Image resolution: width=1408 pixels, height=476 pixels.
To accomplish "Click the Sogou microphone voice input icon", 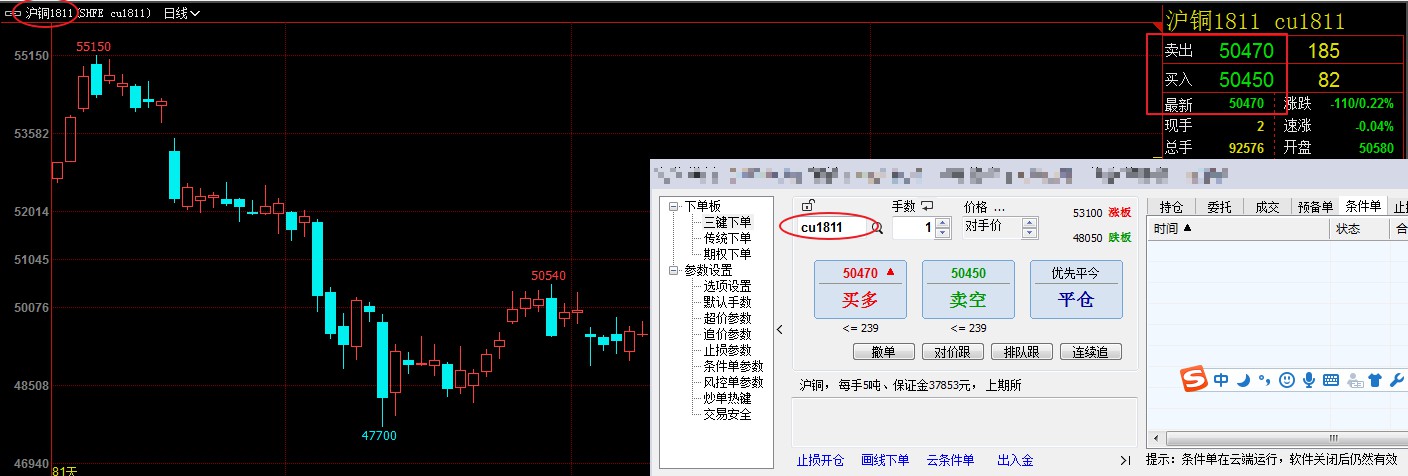I will [x=1309, y=380].
